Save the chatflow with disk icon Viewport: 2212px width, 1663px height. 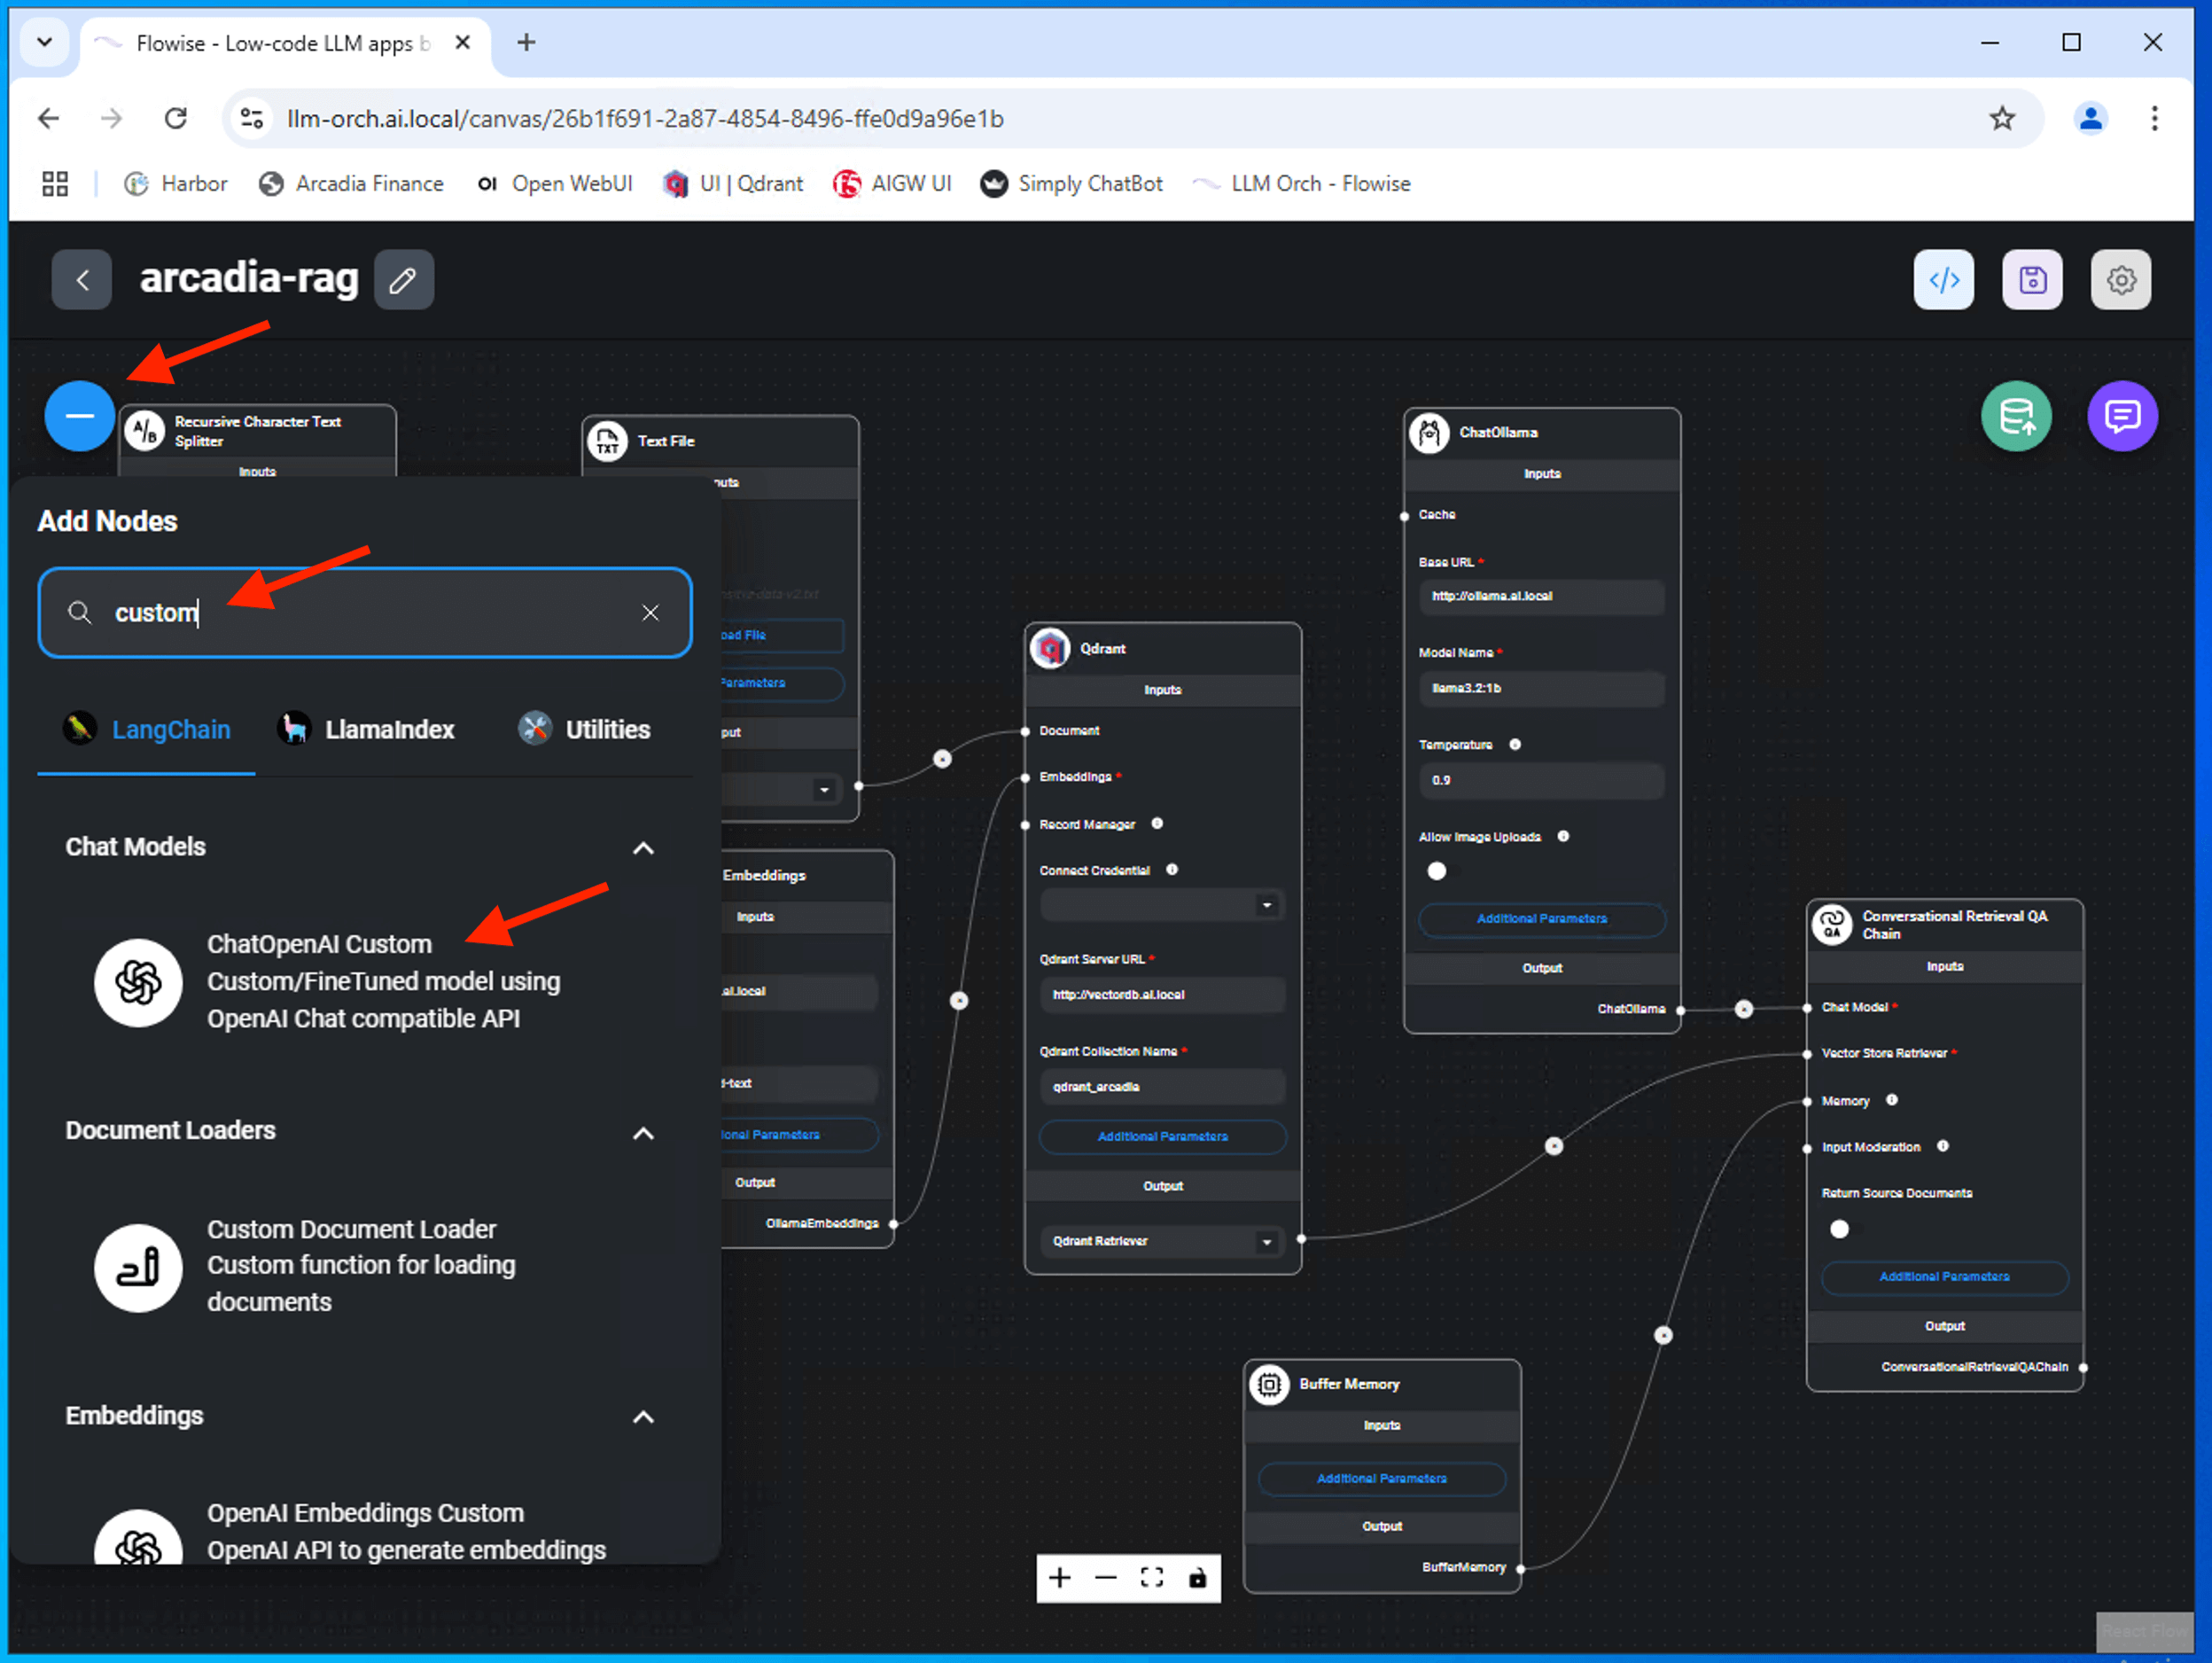[x=2031, y=280]
